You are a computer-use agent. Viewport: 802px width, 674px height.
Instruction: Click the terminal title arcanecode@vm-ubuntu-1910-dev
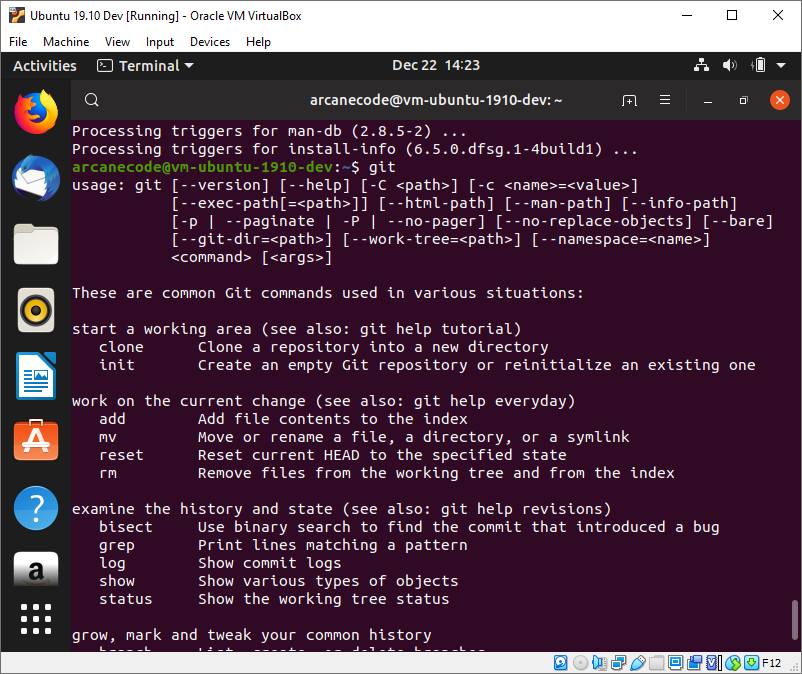point(436,100)
